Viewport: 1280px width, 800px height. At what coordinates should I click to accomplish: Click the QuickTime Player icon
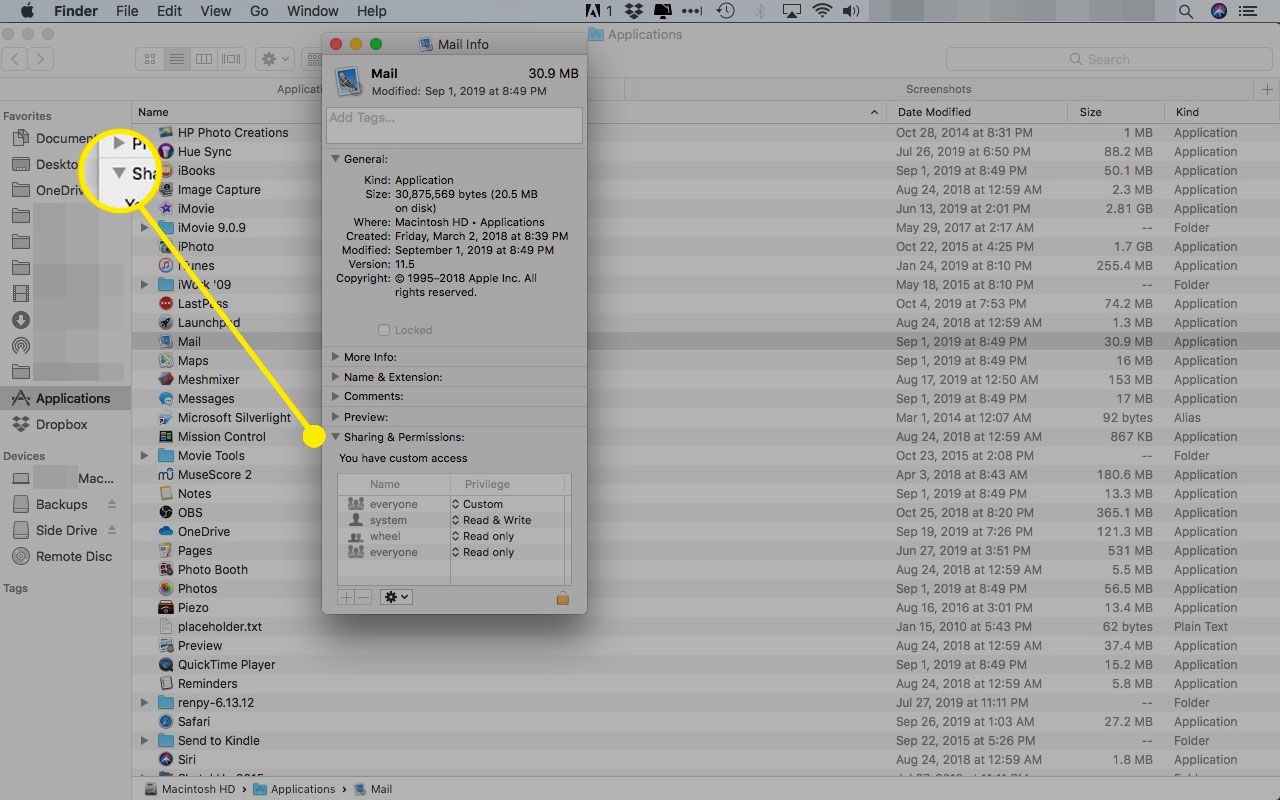tap(167, 664)
